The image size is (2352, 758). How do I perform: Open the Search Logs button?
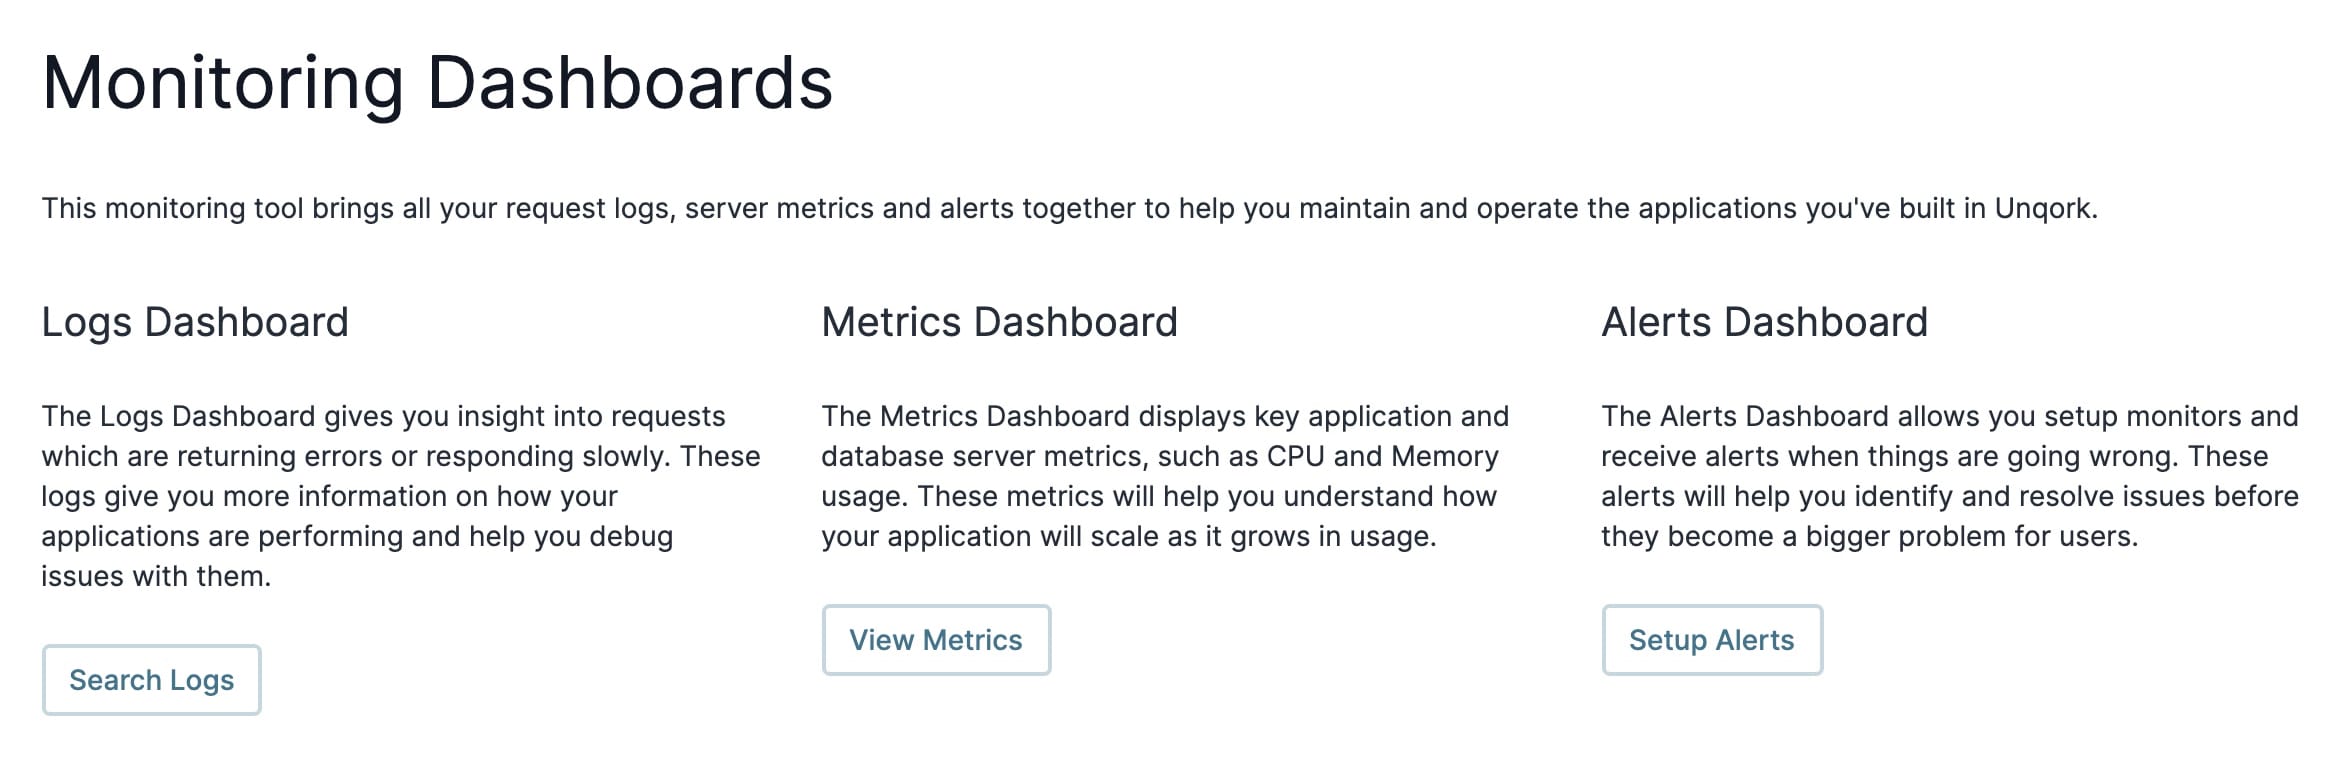pos(152,680)
